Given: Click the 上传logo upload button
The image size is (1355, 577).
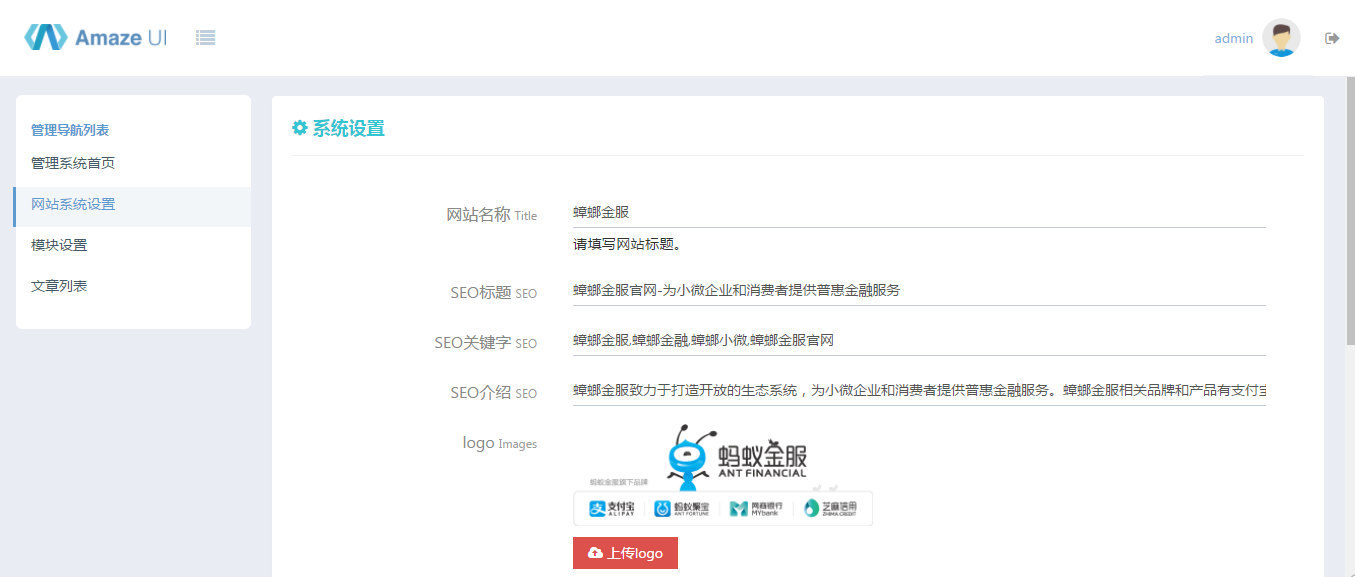Looking at the screenshot, I should 625,553.
